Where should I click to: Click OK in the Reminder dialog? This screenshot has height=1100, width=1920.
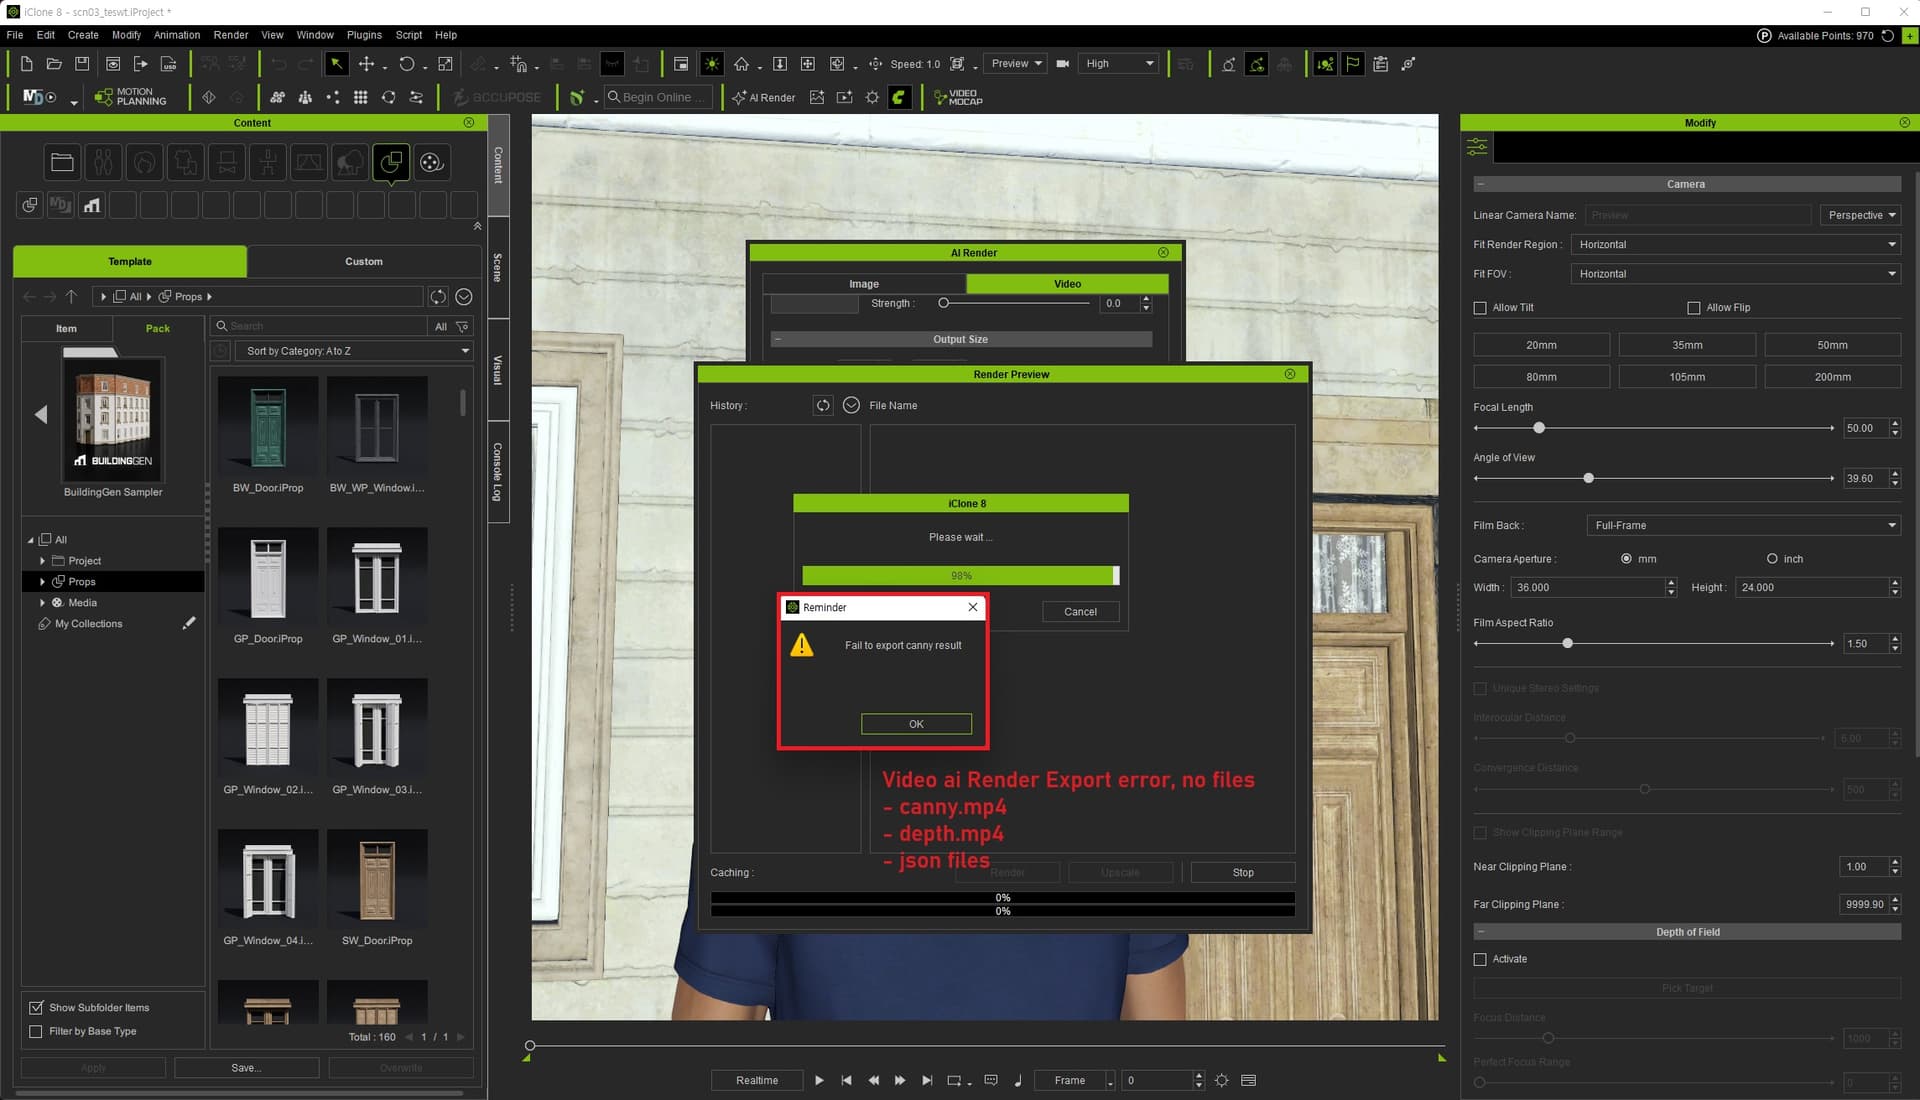click(x=916, y=724)
